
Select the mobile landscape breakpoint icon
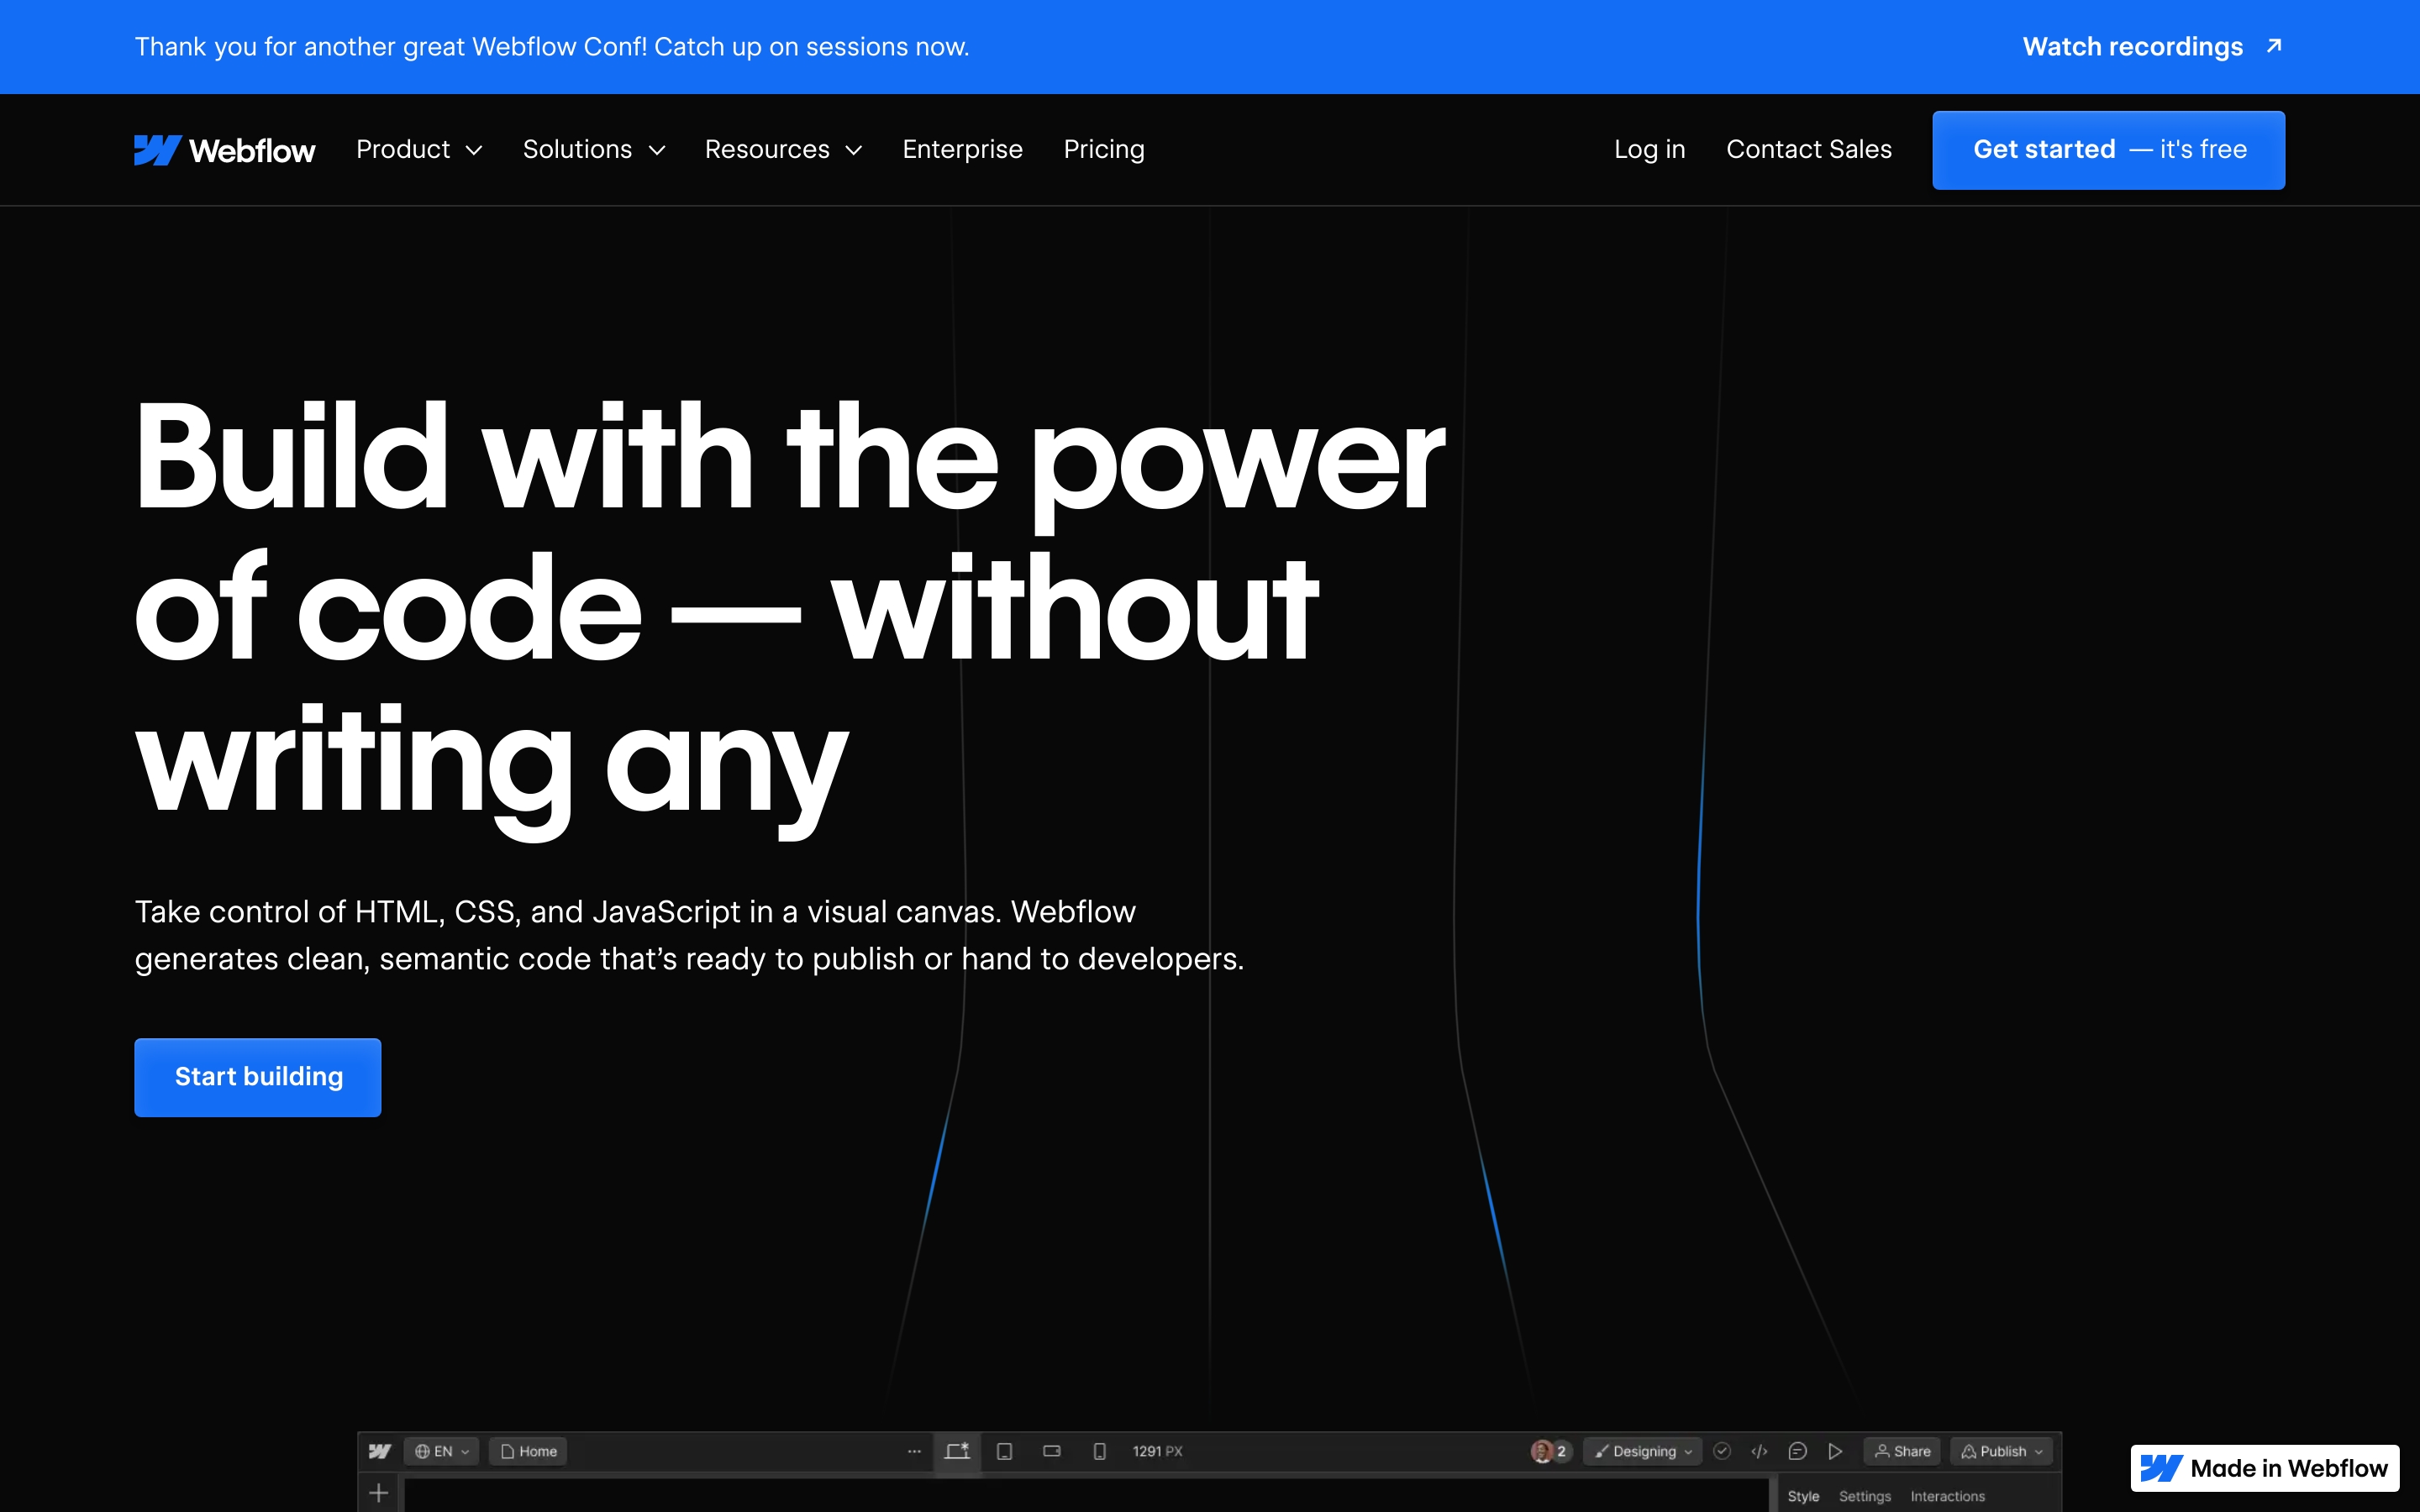pos(1051,1451)
